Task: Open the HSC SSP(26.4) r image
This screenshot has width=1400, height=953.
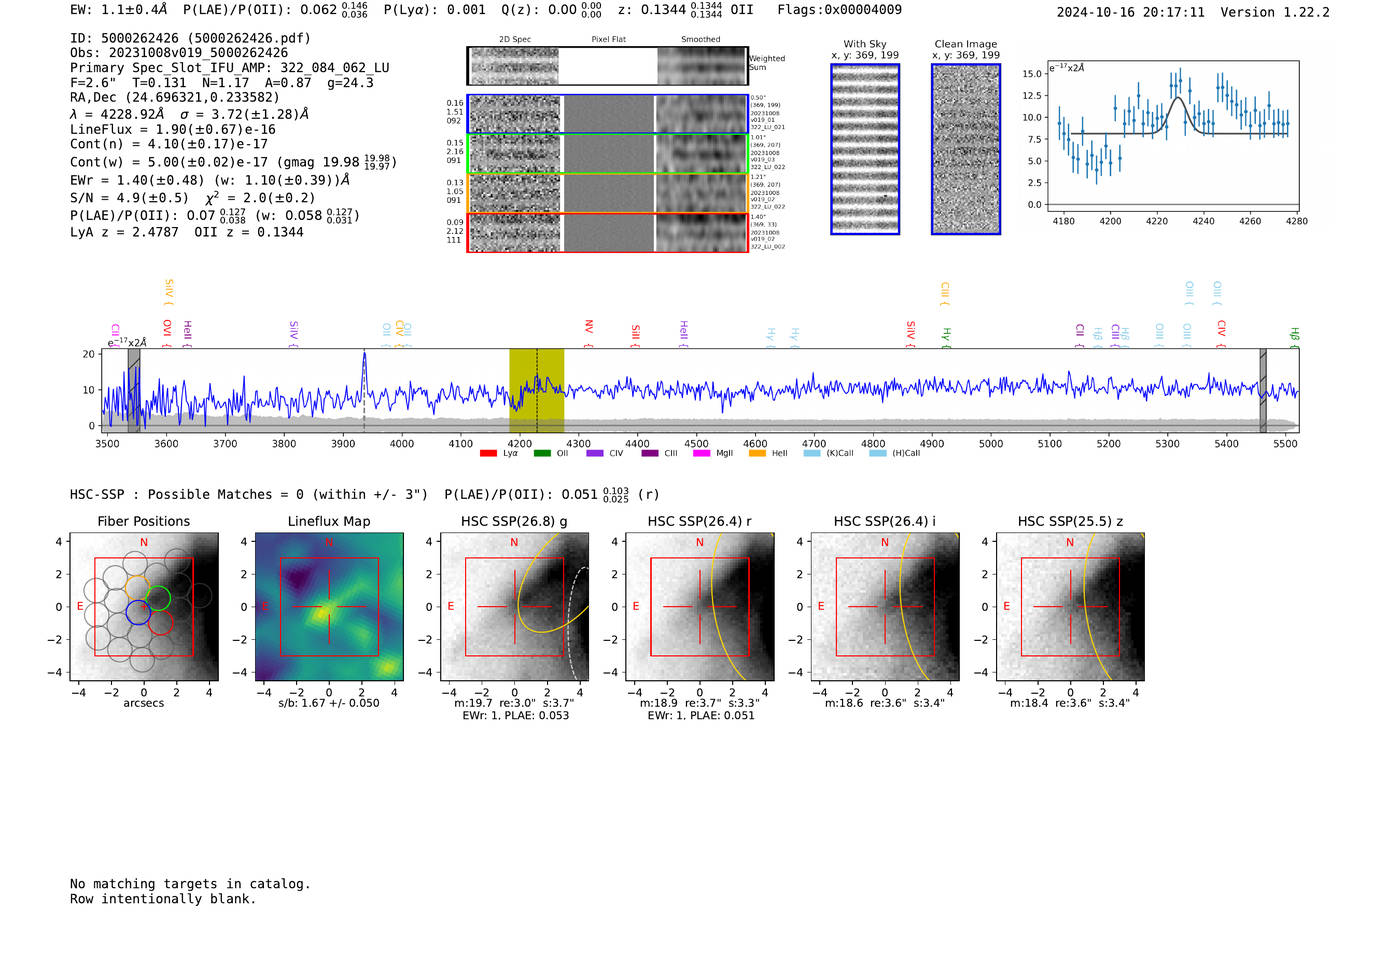Action: coord(700,607)
